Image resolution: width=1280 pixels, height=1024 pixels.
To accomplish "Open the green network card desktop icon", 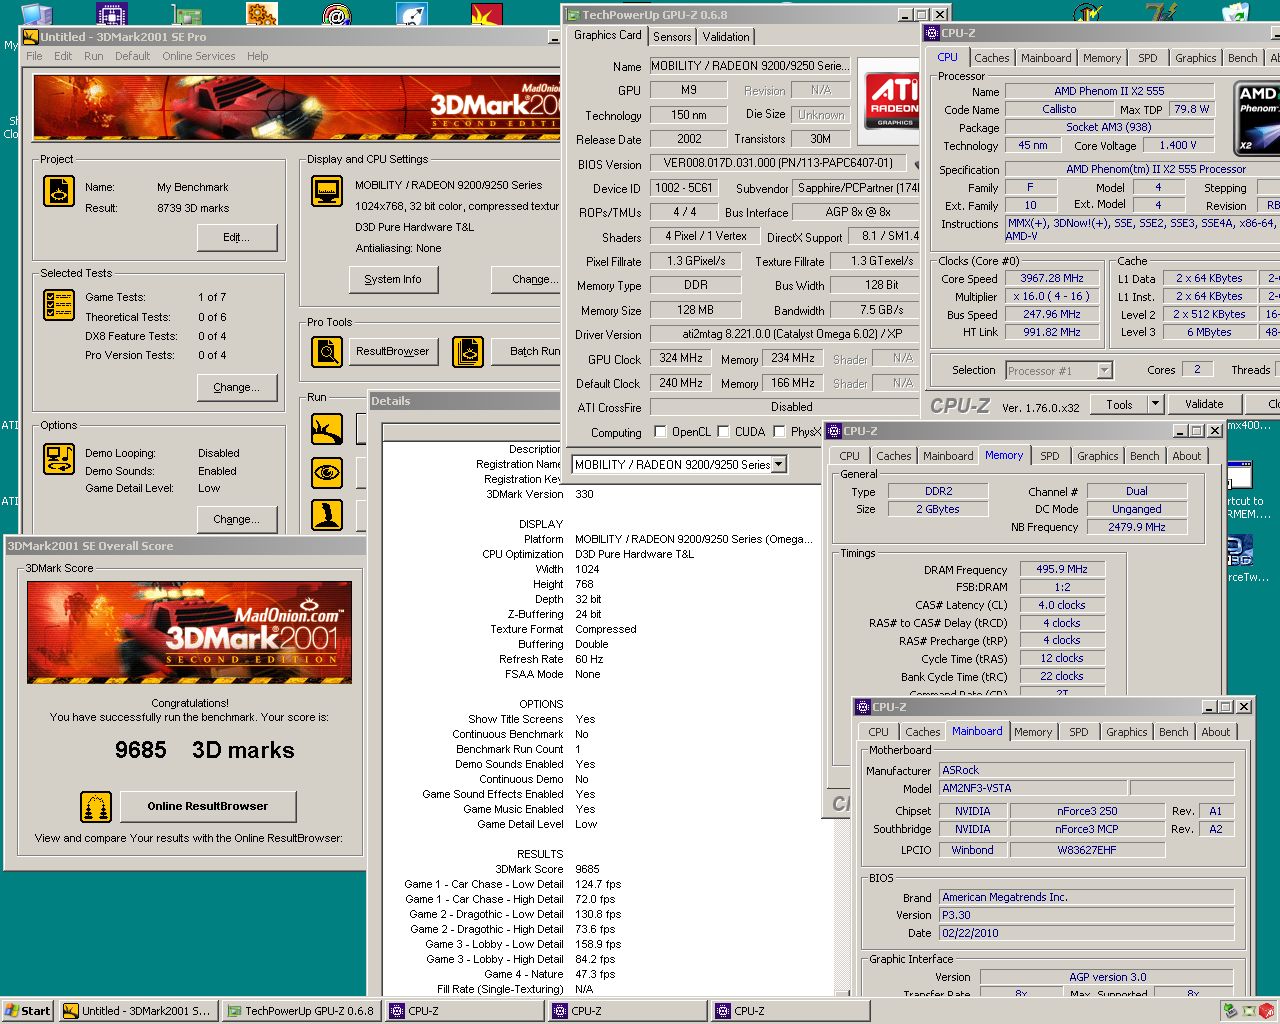I will [x=186, y=15].
